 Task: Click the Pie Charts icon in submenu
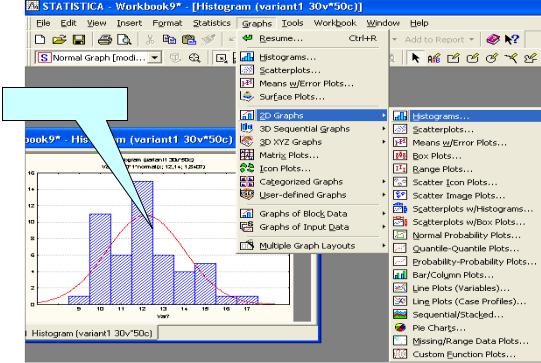click(400, 327)
